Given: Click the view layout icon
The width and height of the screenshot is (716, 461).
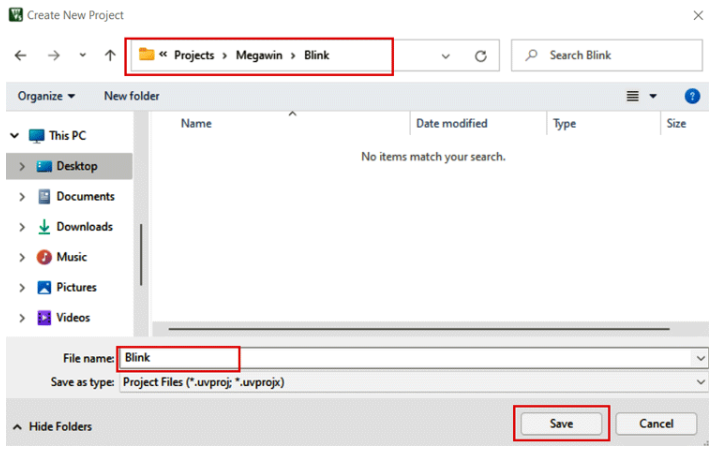Looking at the screenshot, I should (x=632, y=96).
